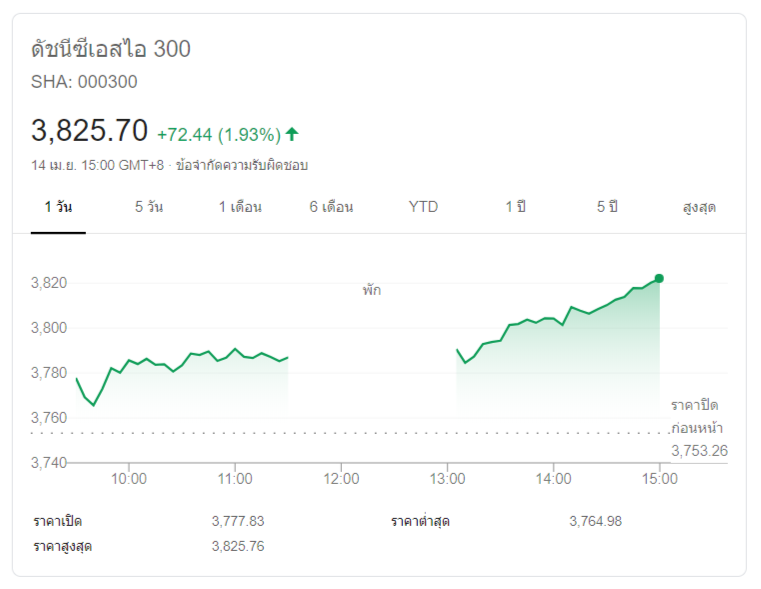Click the previous close value 3,753.26
Screen dimensions: 761x589
(699, 450)
